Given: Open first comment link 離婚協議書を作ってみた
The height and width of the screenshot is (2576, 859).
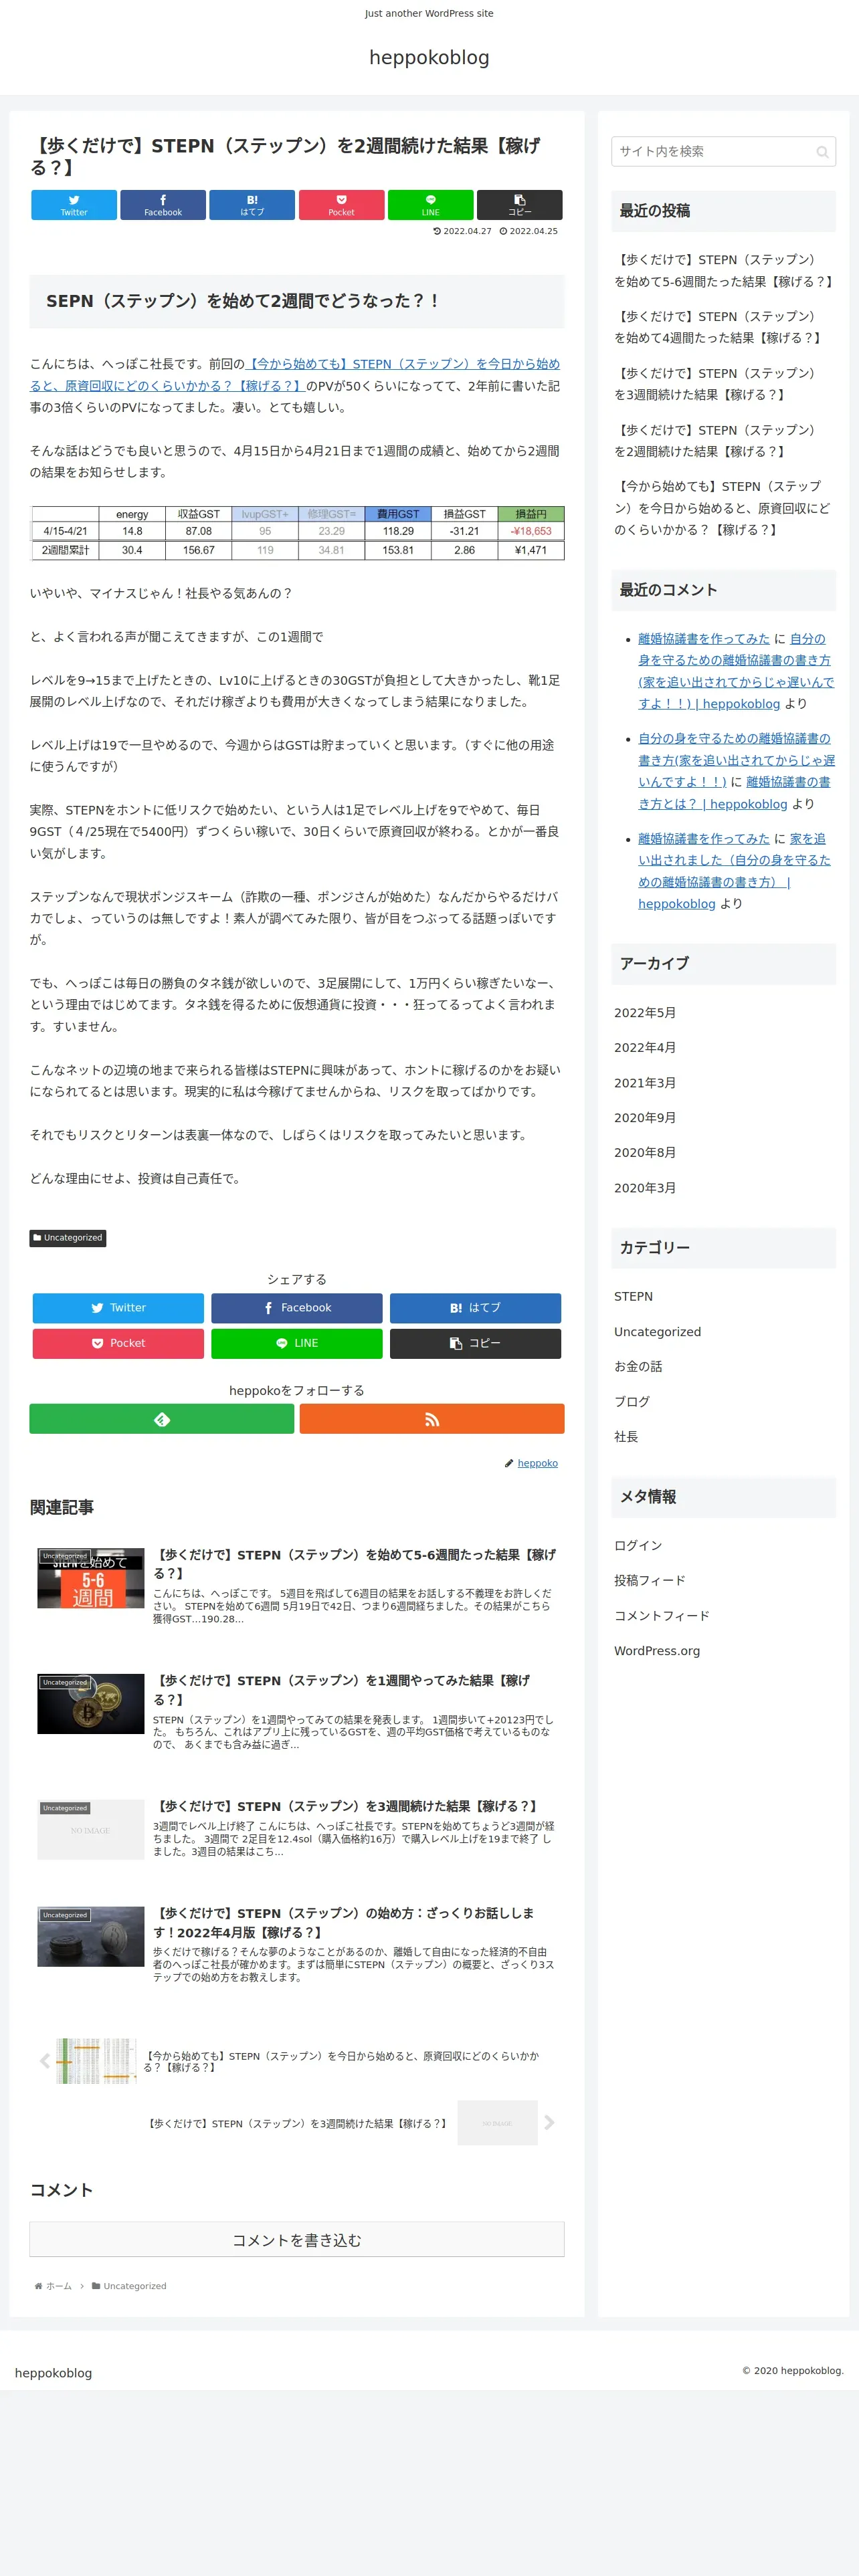Looking at the screenshot, I should [704, 639].
